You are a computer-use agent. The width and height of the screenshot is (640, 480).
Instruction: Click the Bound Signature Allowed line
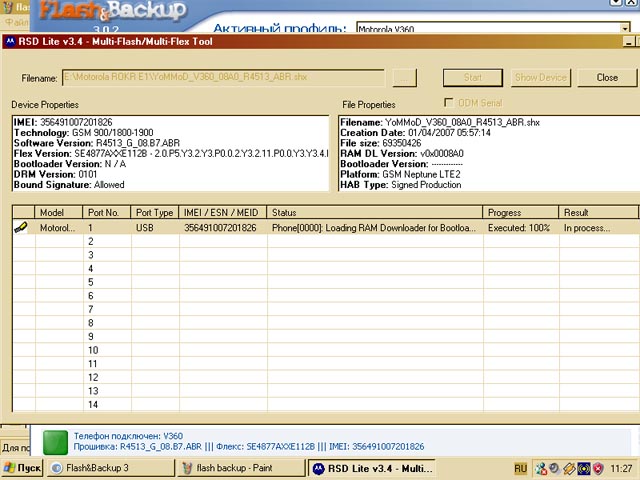pyautogui.click(x=69, y=185)
